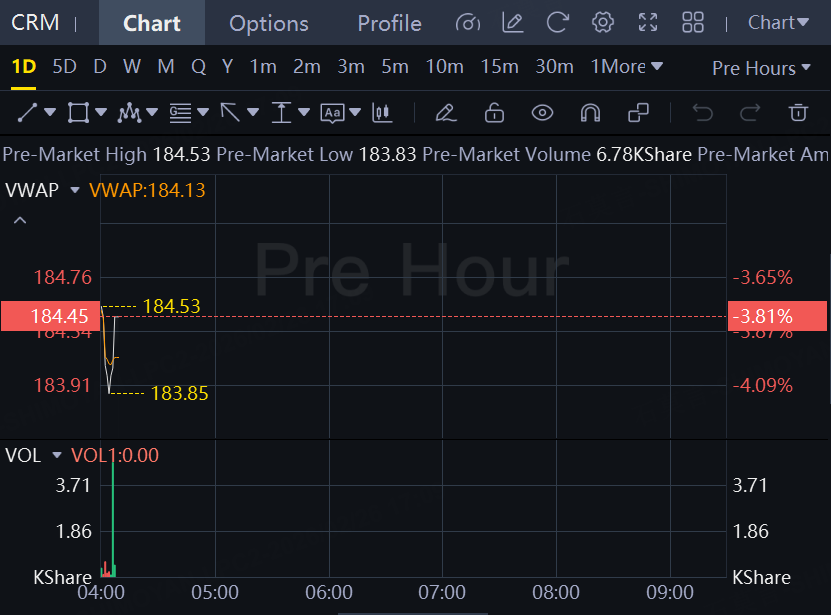Toggle drawings visibility eye icon

click(x=542, y=112)
